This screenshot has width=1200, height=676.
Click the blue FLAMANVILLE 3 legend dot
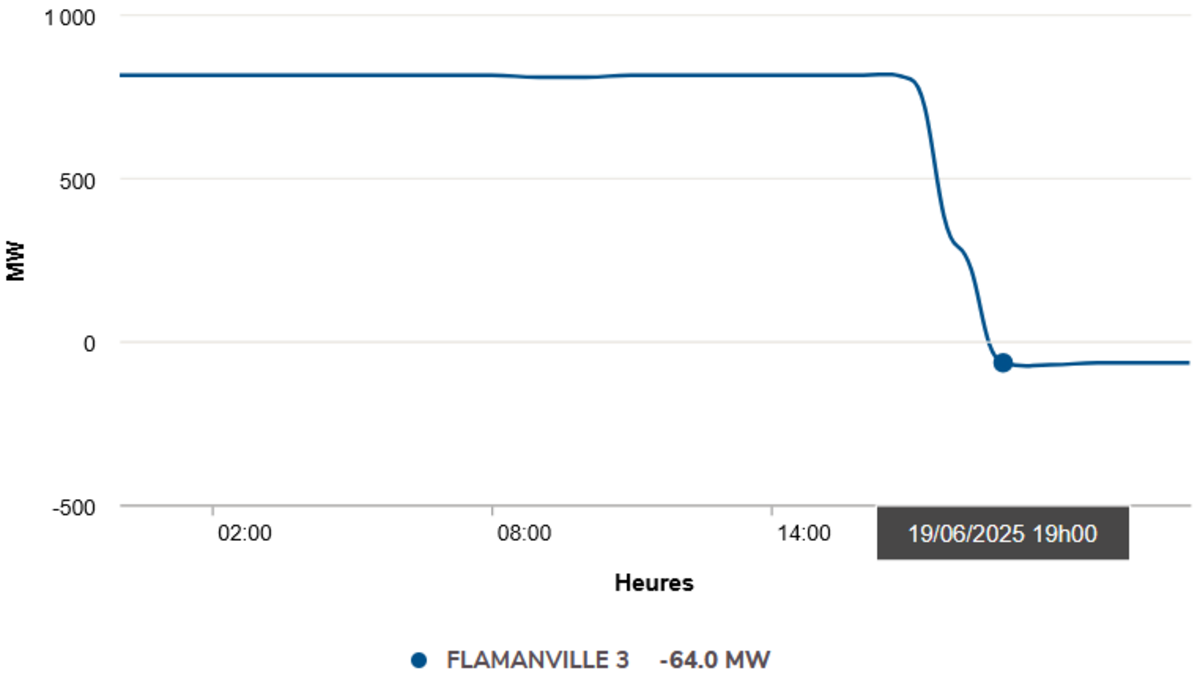pyautogui.click(x=419, y=660)
